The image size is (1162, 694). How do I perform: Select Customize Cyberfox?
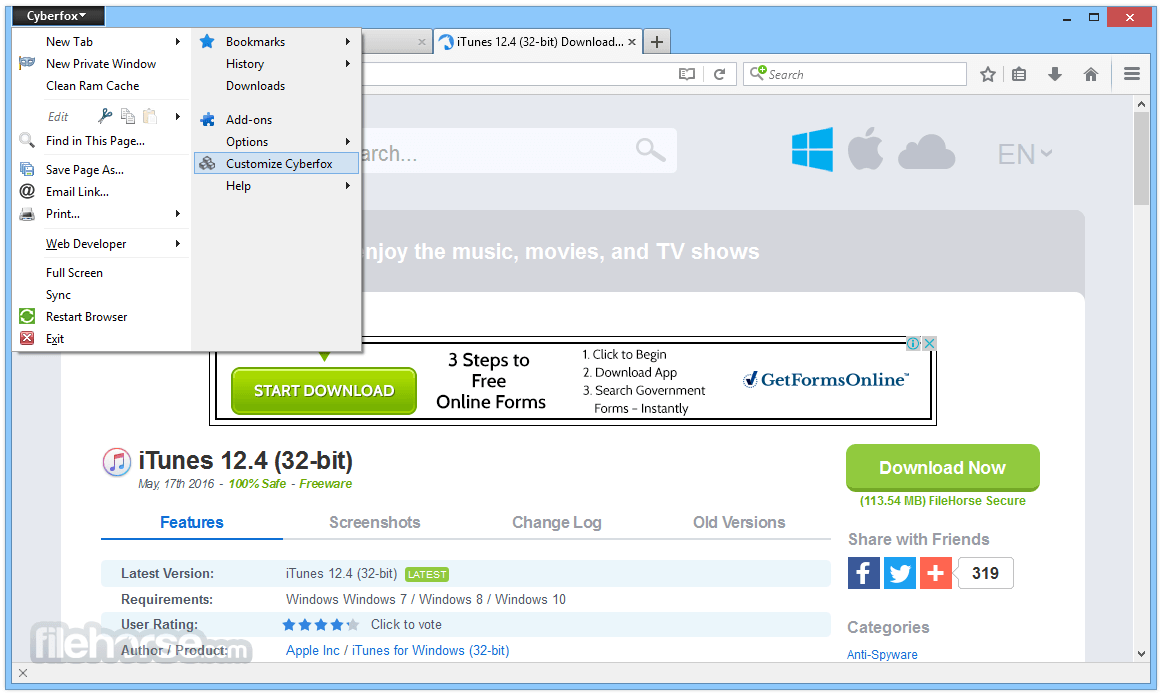point(276,164)
